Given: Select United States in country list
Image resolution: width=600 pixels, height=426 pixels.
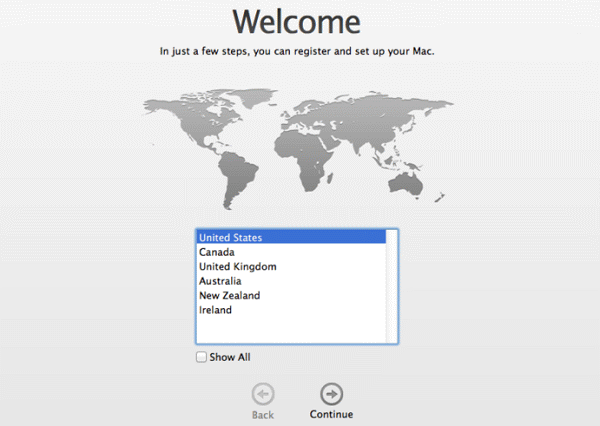Looking at the screenshot, I should pos(291,237).
